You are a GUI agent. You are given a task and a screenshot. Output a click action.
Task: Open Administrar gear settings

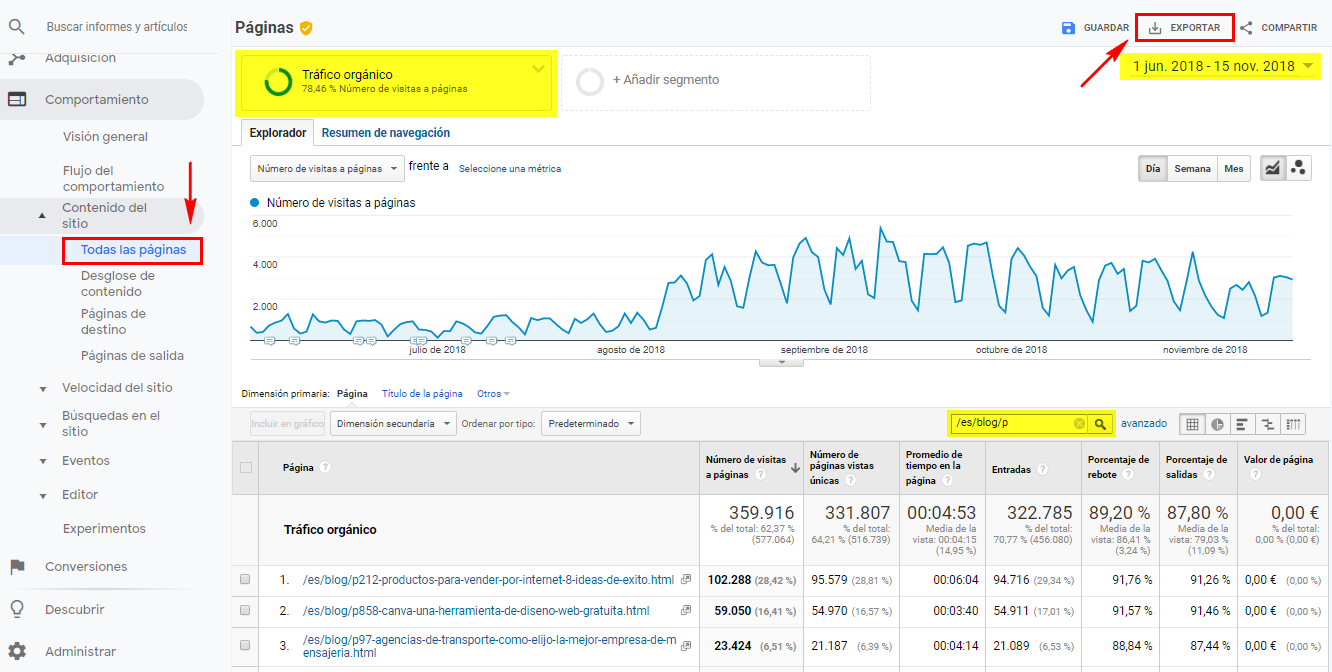(x=17, y=651)
